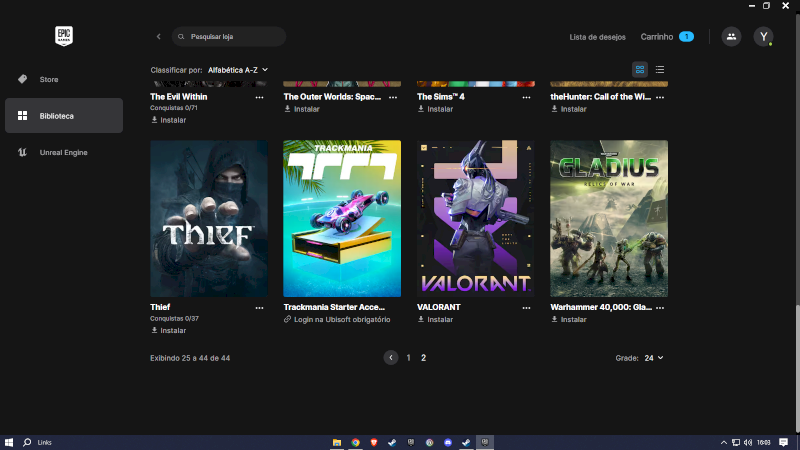Expand the Grade 24 items dropdown
This screenshot has width=800, height=450.
coord(654,357)
